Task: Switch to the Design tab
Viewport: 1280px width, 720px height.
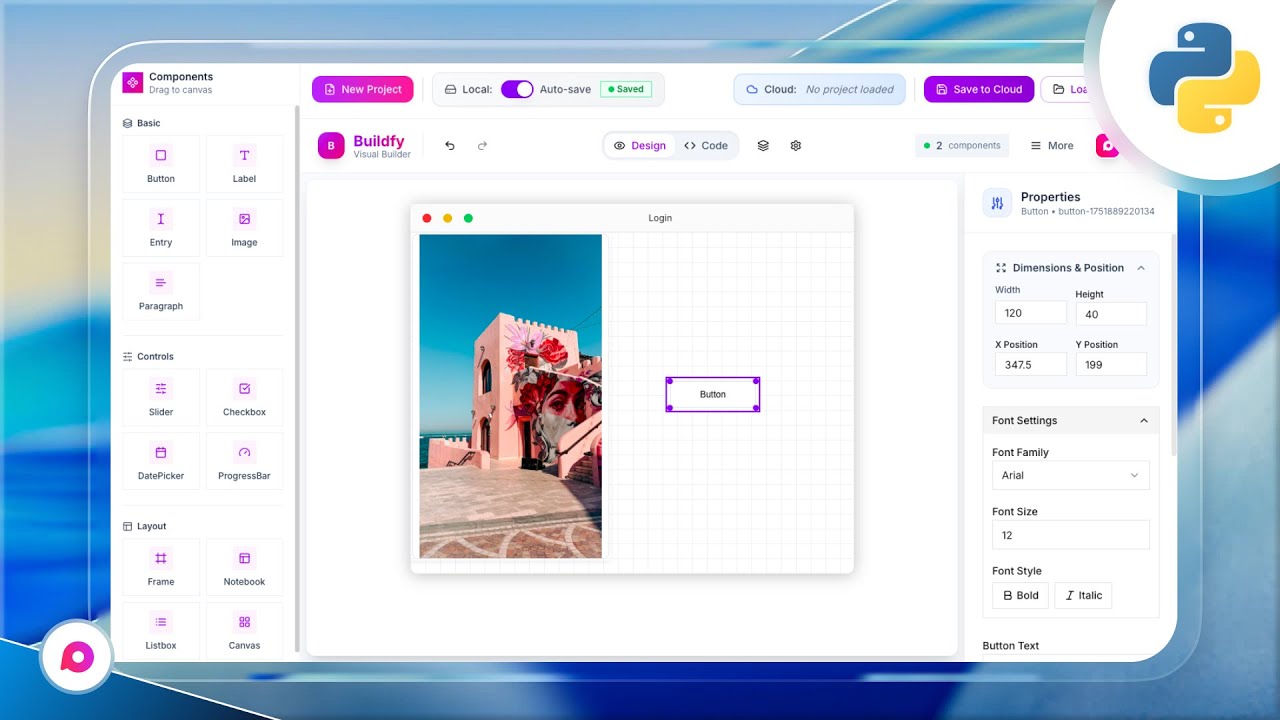Action: pyautogui.click(x=640, y=146)
